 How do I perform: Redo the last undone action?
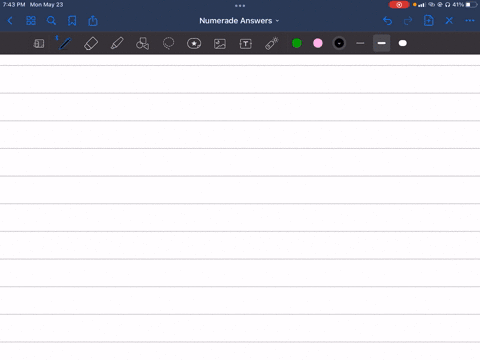coord(408,21)
